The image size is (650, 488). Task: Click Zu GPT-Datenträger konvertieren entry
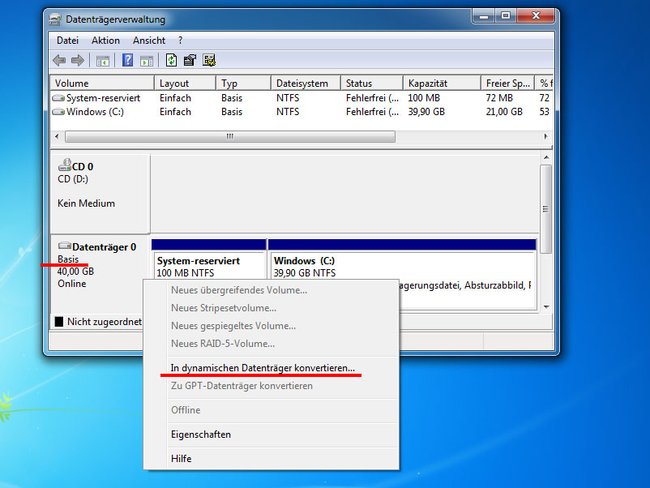[x=242, y=386]
